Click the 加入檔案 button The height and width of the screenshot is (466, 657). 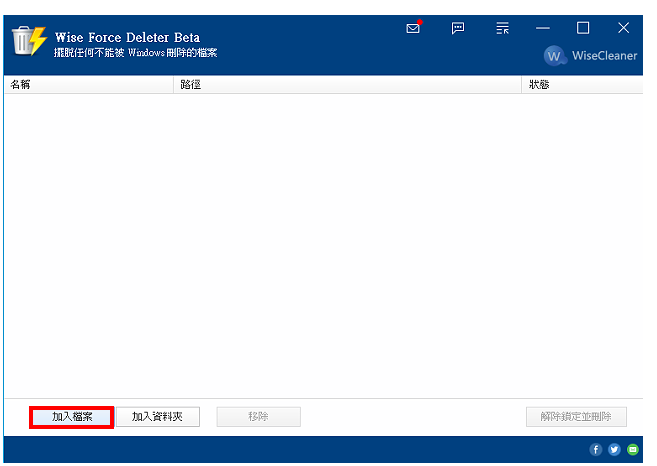click(72, 417)
